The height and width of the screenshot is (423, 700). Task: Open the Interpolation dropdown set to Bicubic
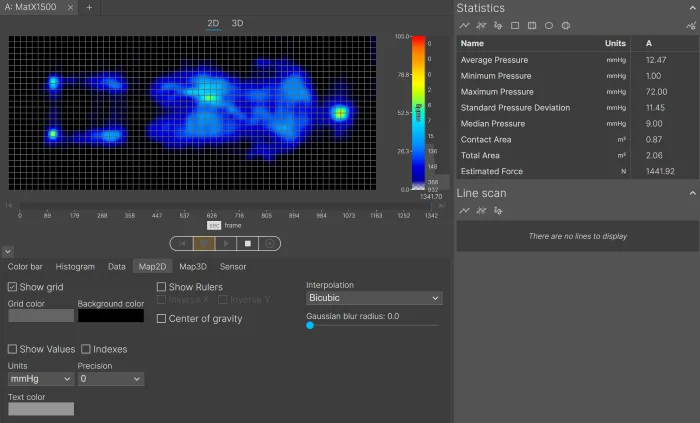click(x=373, y=298)
